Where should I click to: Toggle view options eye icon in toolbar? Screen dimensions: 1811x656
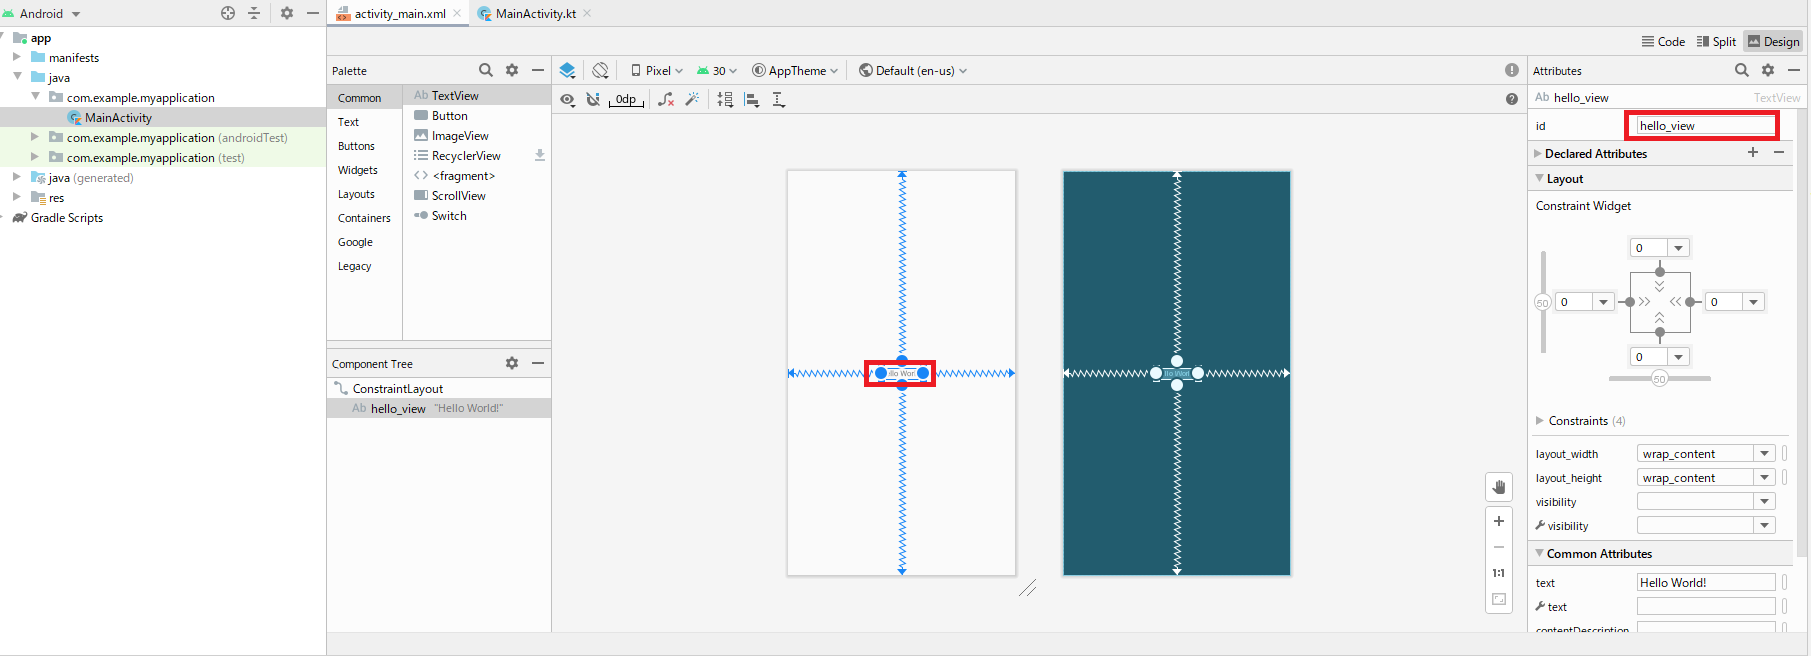point(567,99)
